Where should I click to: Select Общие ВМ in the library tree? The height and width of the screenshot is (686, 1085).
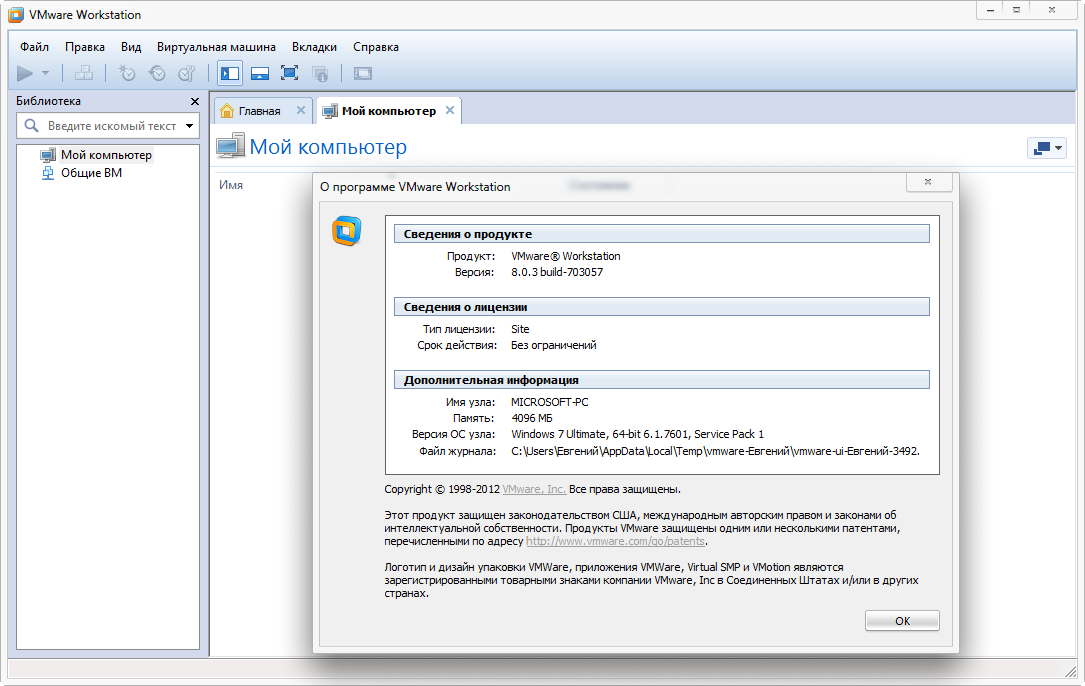pos(91,173)
